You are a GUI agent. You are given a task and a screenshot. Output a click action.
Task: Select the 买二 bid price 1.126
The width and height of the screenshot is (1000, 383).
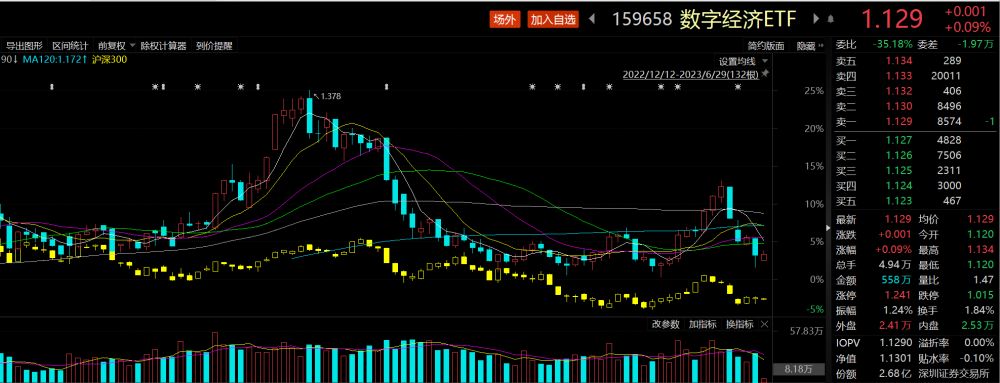[x=900, y=155]
